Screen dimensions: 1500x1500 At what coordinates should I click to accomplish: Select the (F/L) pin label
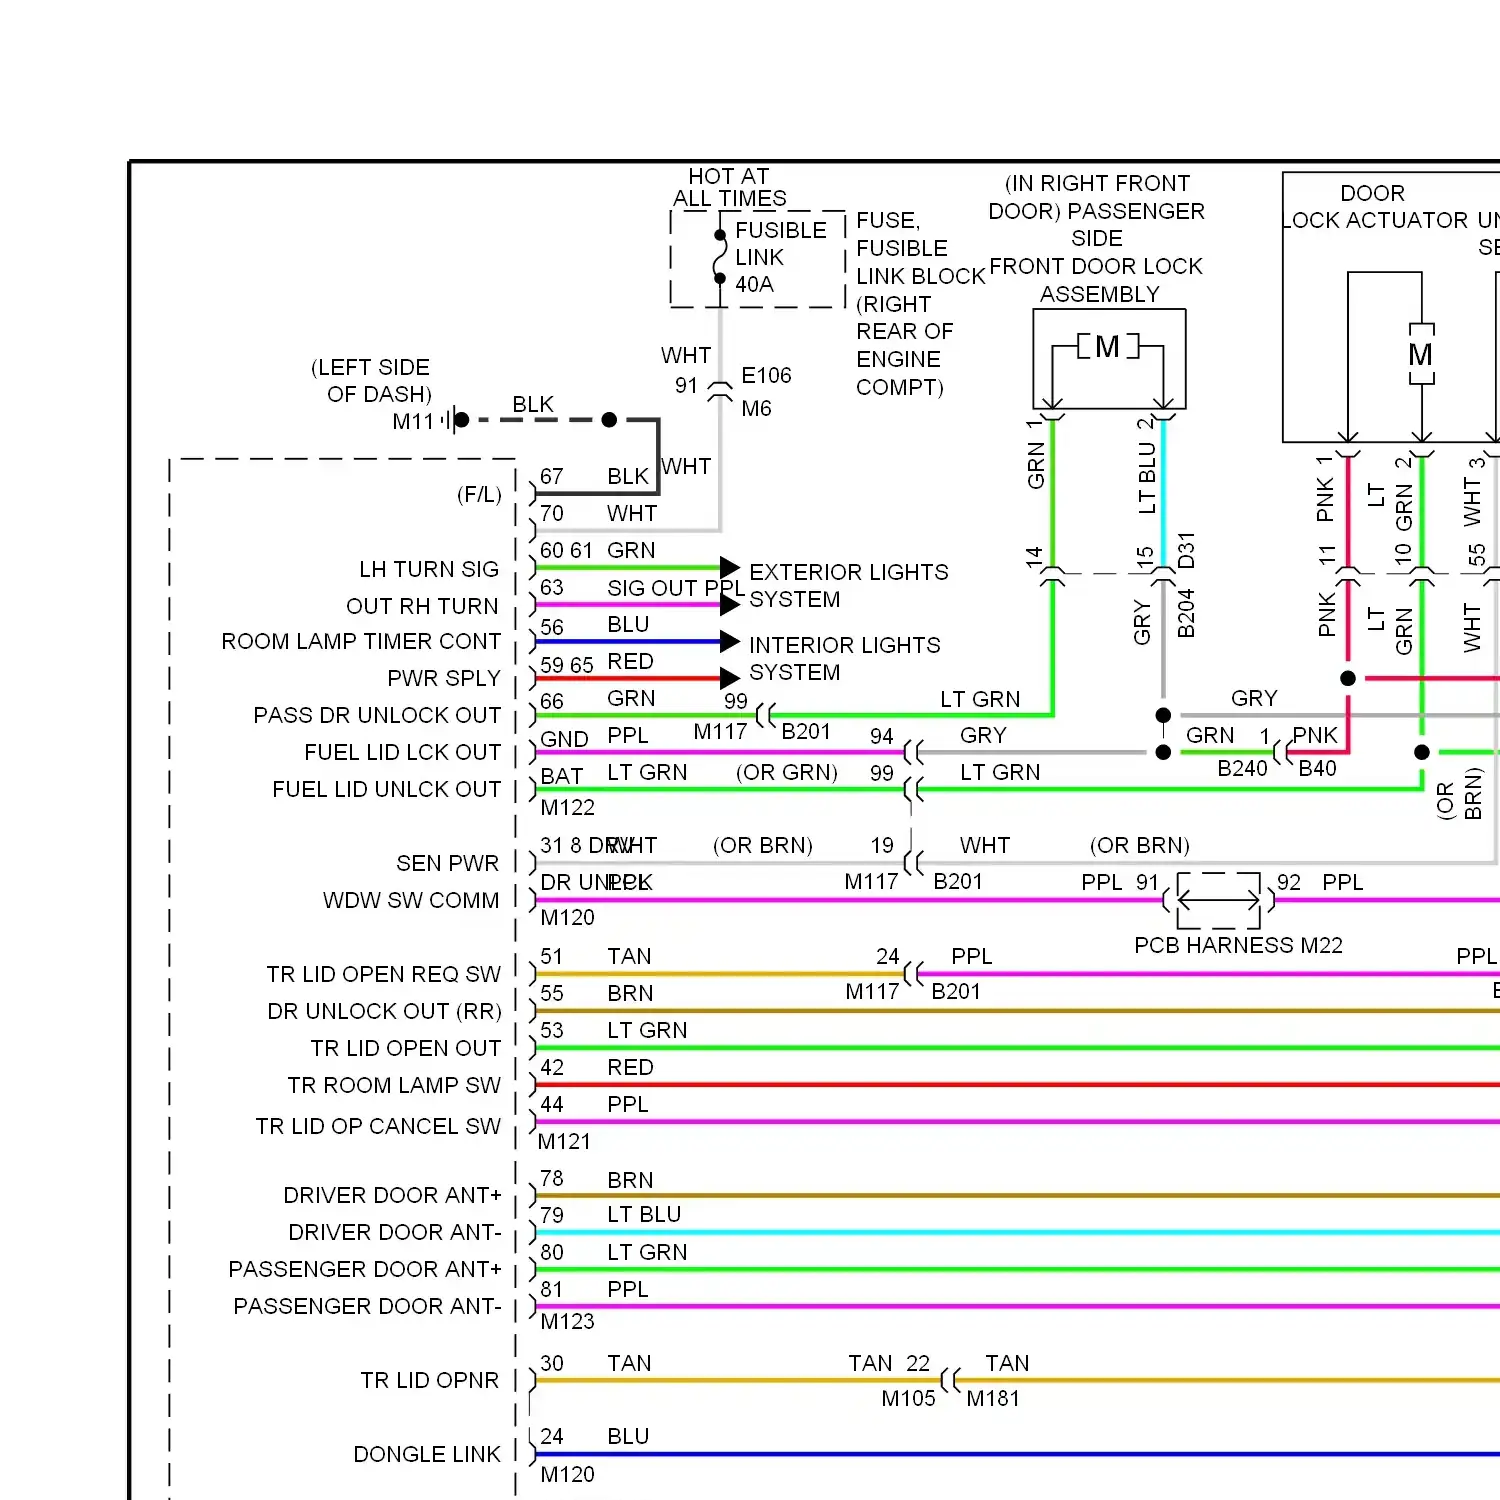[x=479, y=494]
